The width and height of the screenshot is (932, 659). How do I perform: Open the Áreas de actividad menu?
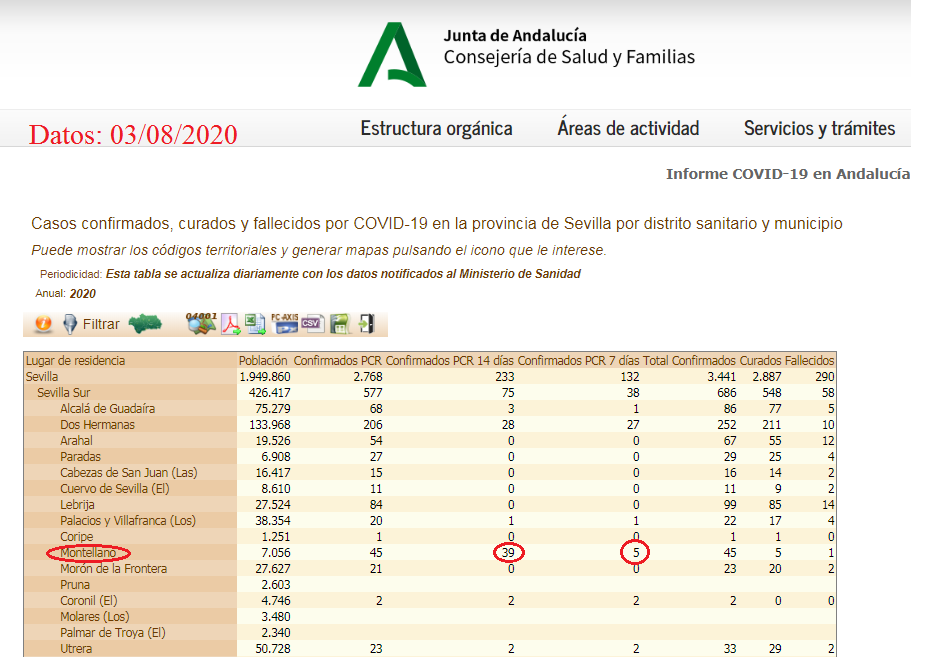click(x=628, y=128)
